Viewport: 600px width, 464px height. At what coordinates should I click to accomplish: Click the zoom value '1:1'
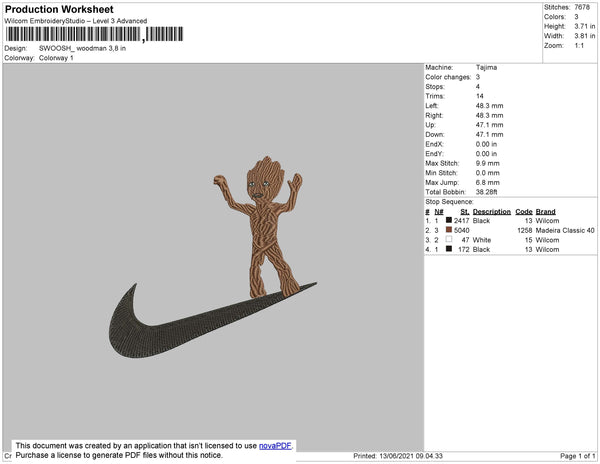pos(579,46)
